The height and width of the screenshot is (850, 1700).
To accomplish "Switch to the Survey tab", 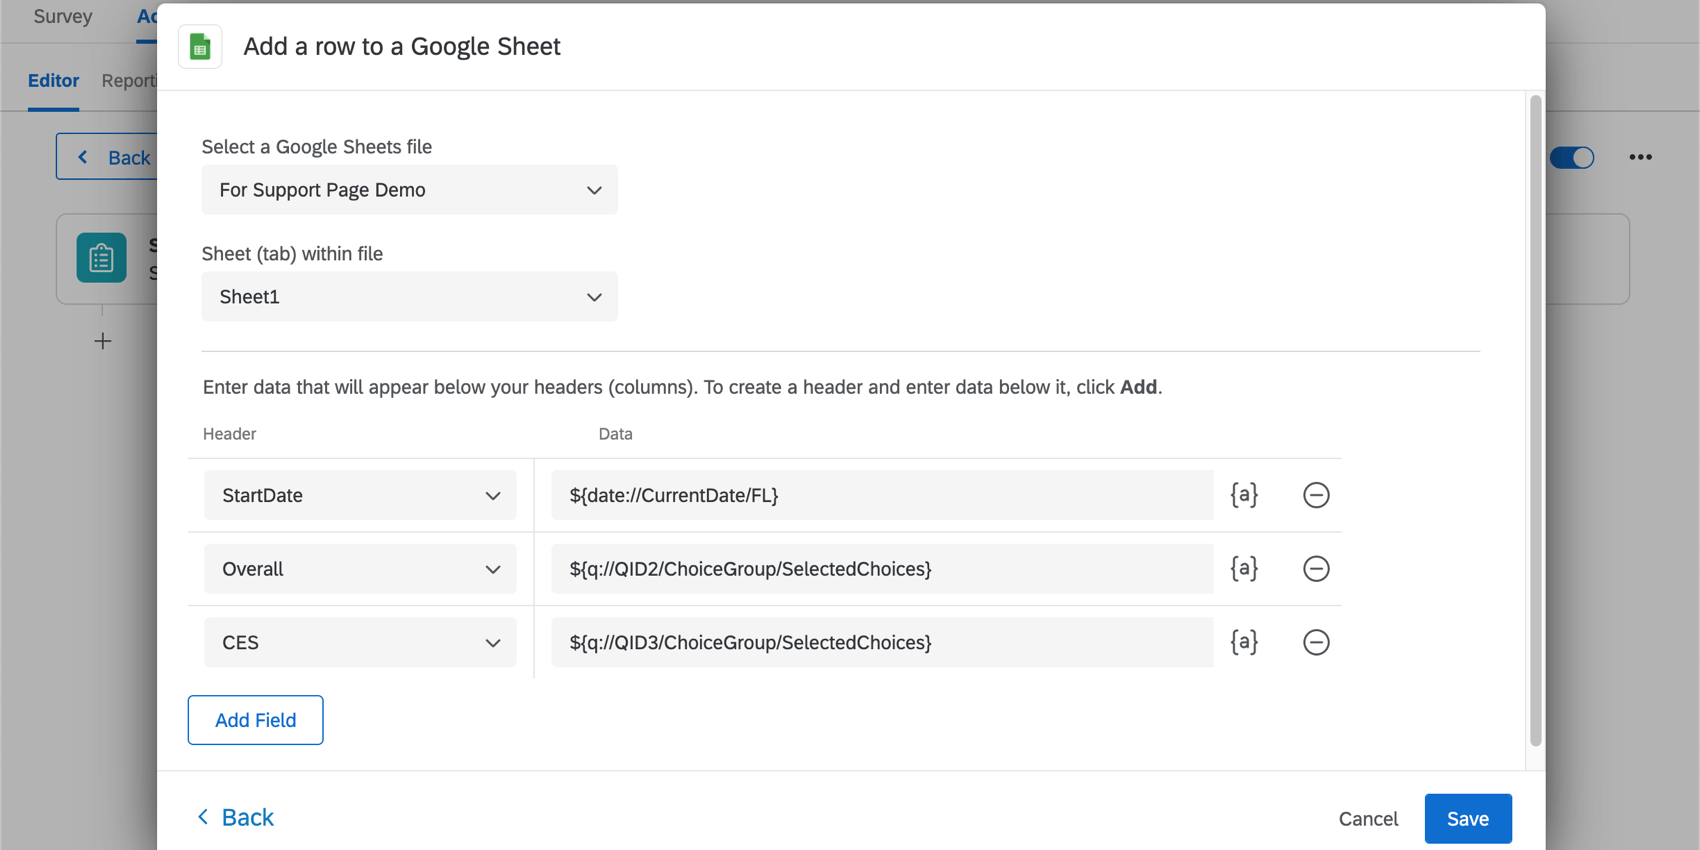I will click(x=63, y=17).
